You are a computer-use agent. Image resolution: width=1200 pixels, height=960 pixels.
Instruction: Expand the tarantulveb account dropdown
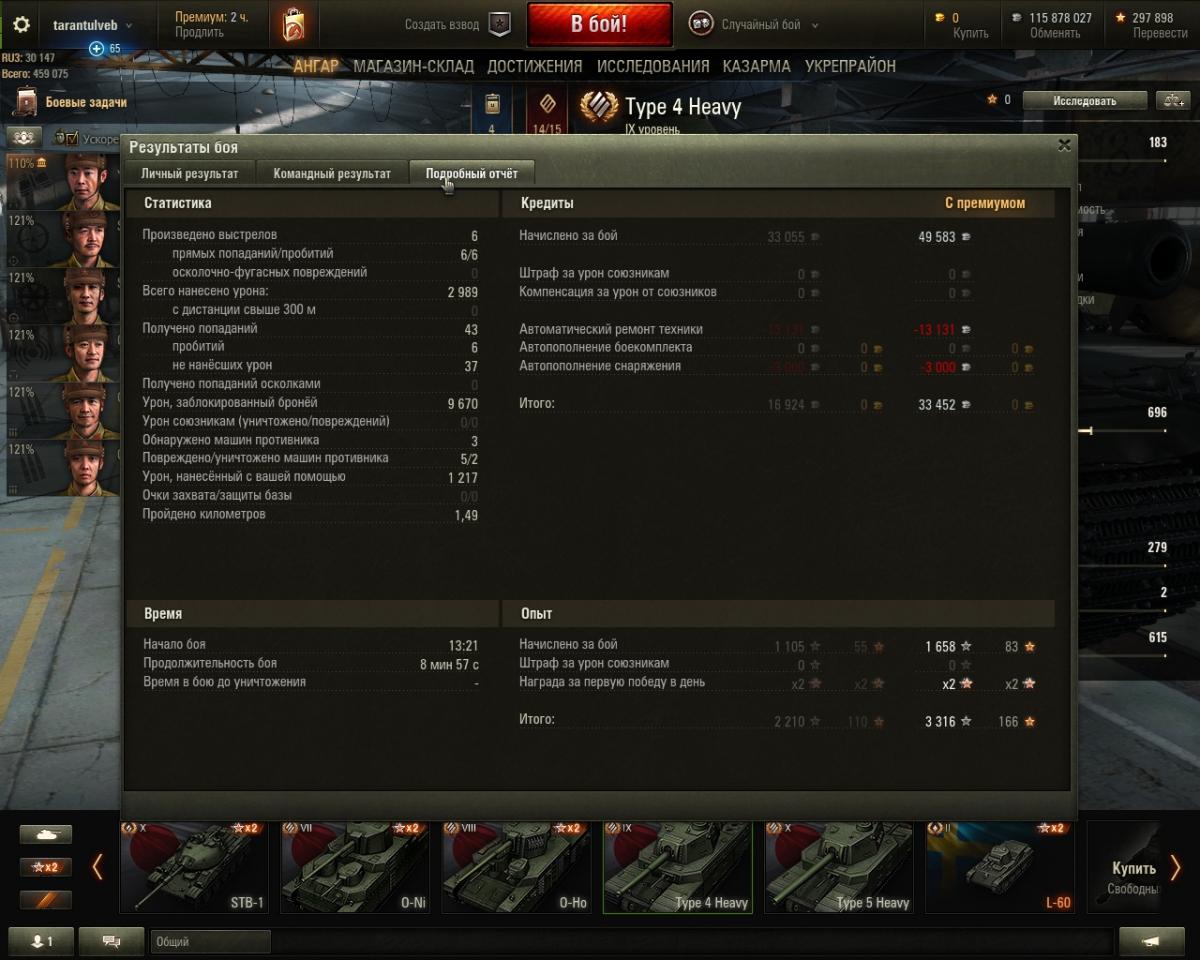[93, 25]
